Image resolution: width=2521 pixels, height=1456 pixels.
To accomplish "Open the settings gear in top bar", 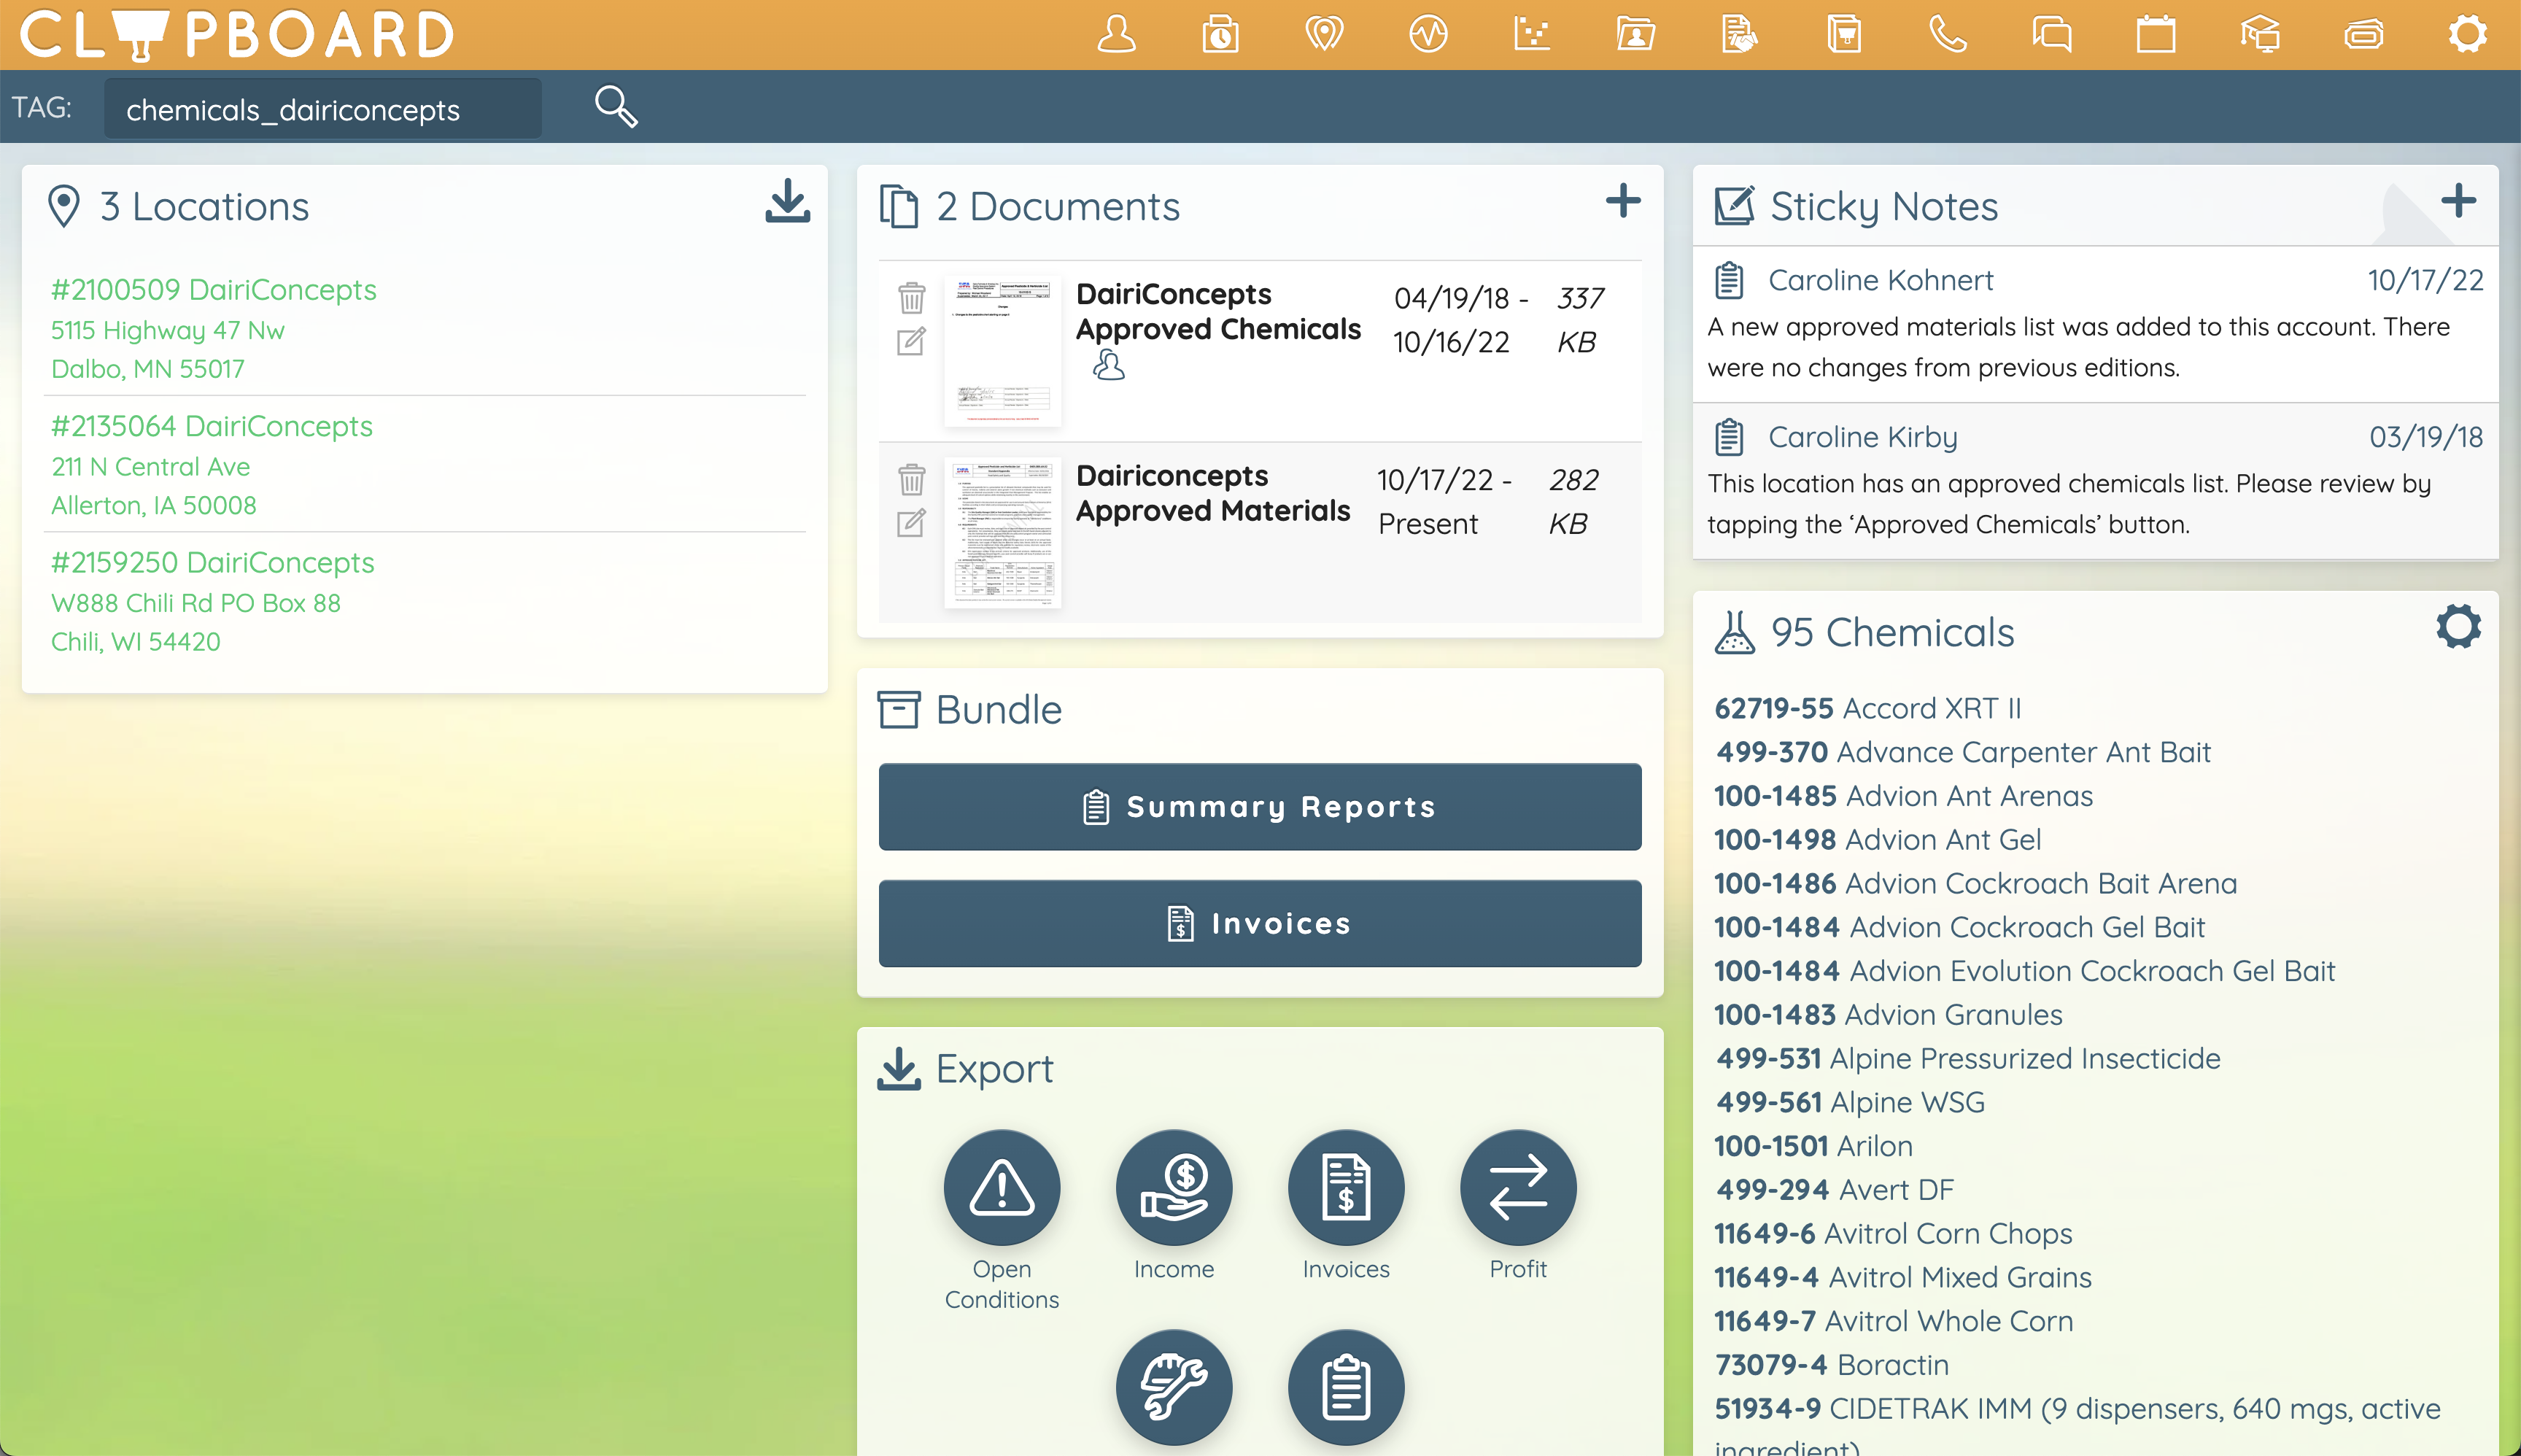I will 2468,34.
